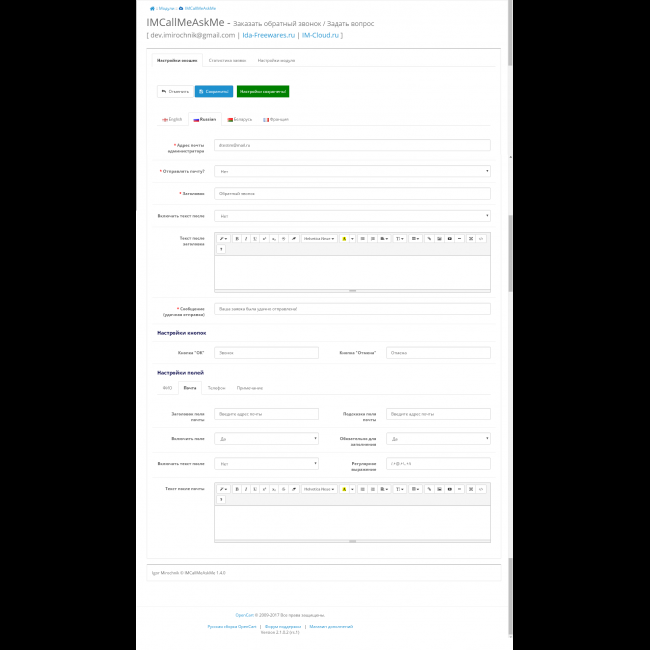Toggle bold in the 'Текст после заголовка' editor
The height and width of the screenshot is (650, 650).
click(236, 239)
